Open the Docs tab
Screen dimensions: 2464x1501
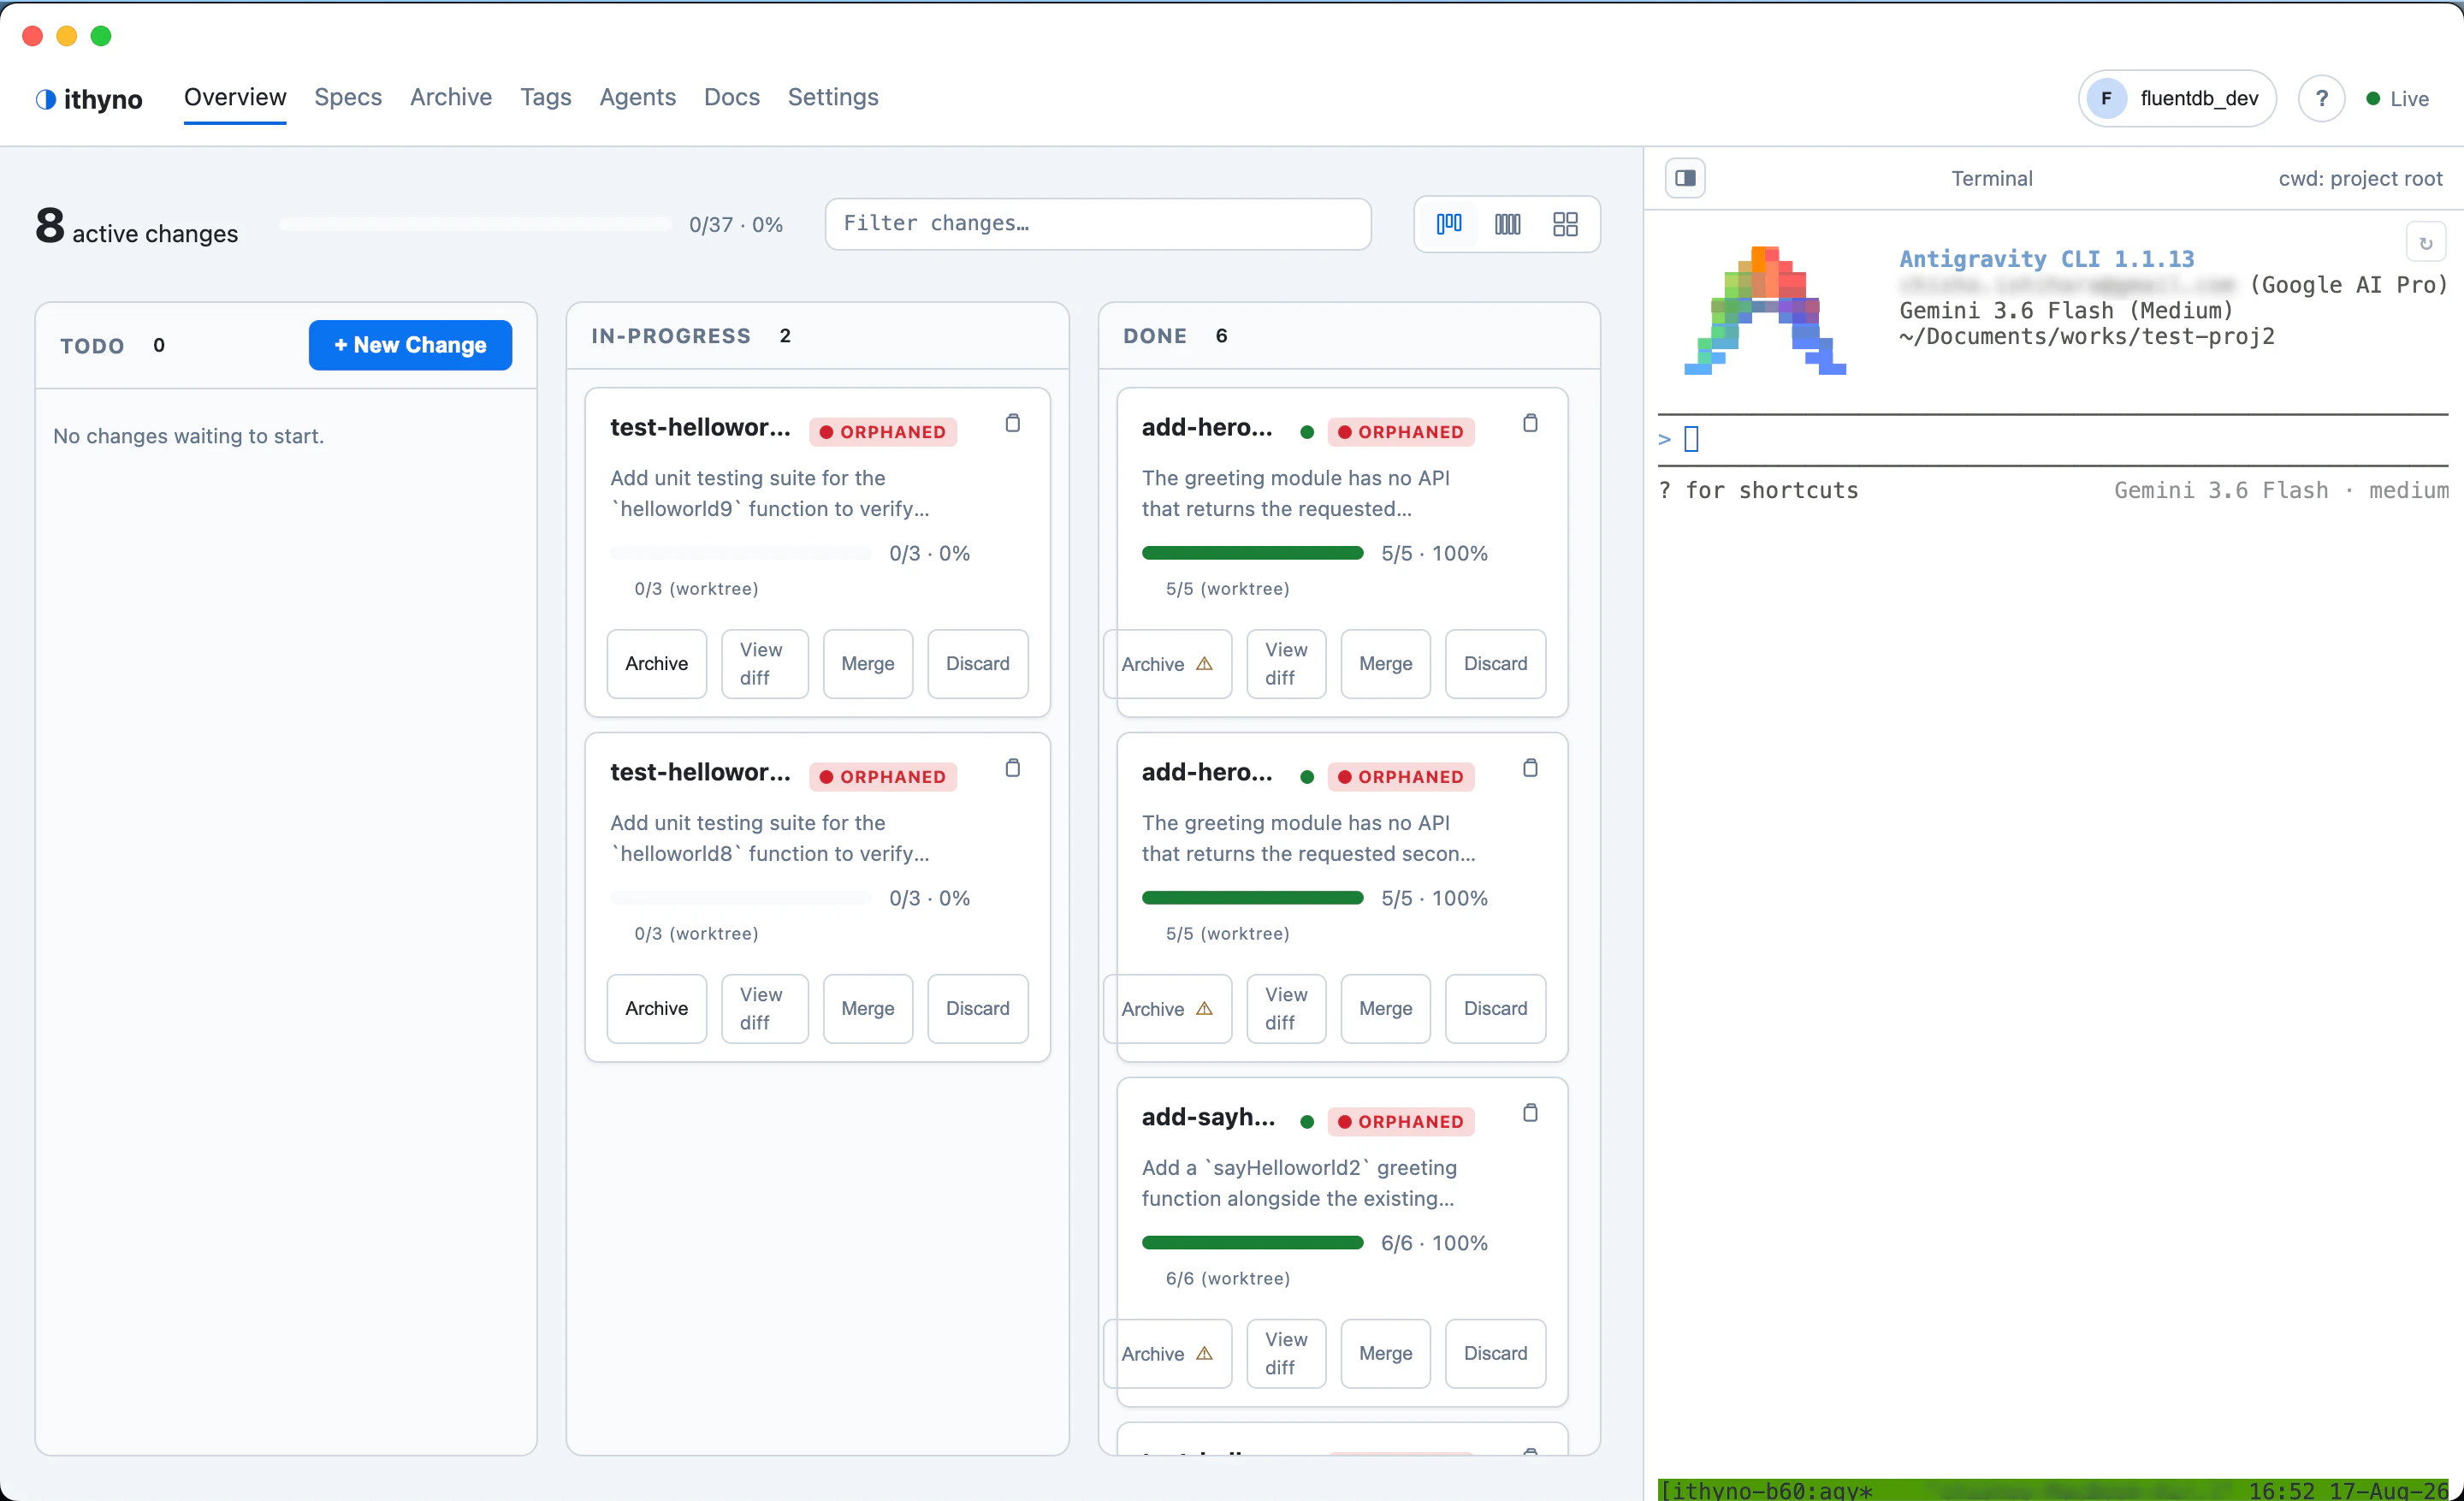[x=732, y=97]
